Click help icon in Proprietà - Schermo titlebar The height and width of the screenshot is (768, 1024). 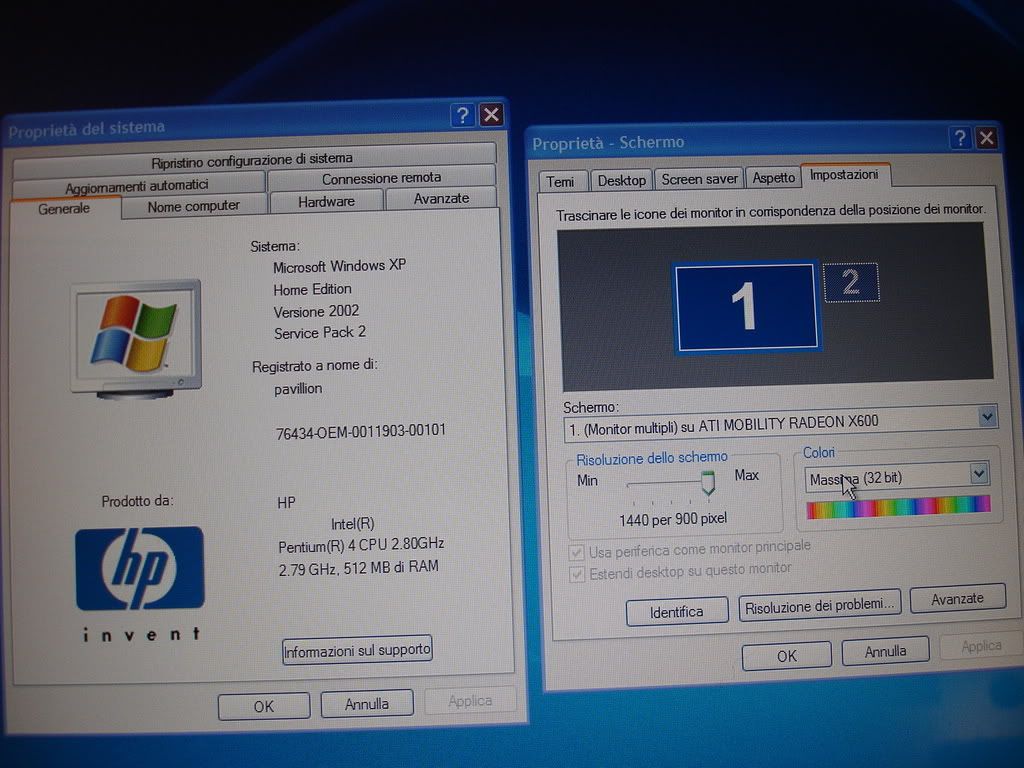click(x=960, y=138)
